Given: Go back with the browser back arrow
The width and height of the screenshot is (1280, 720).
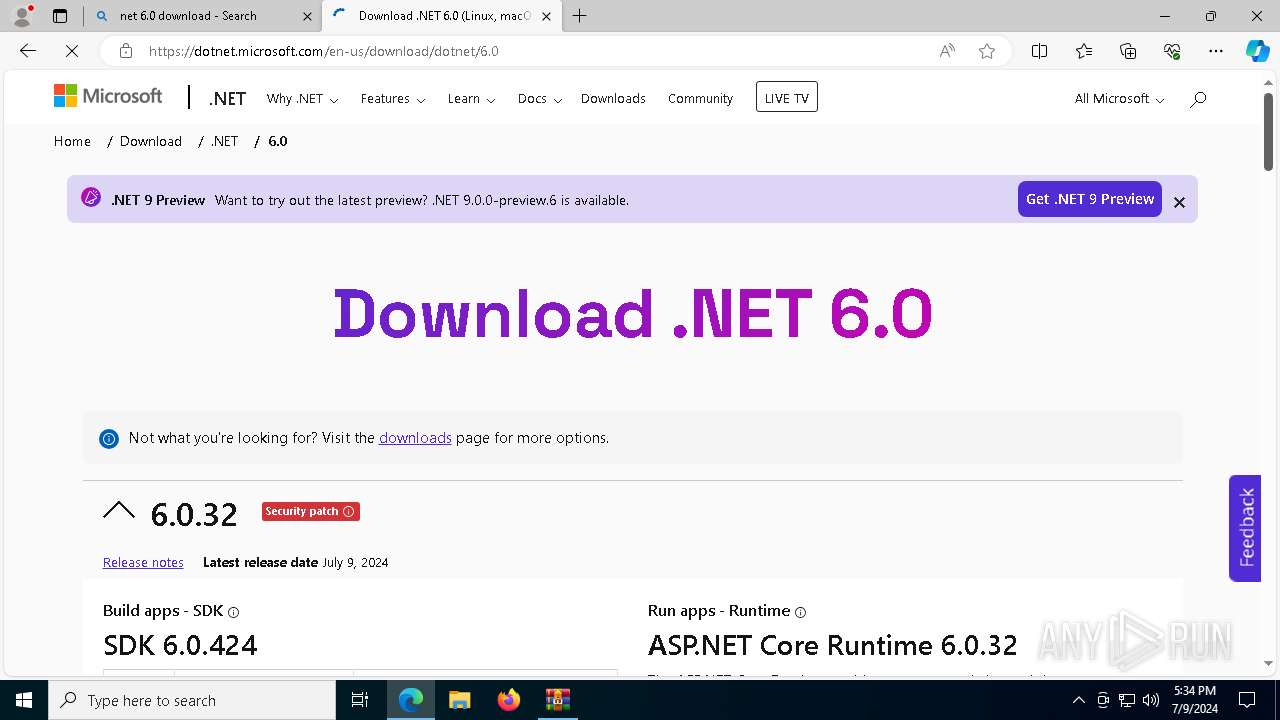Looking at the screenshot, I should click(x=28, y=51).
